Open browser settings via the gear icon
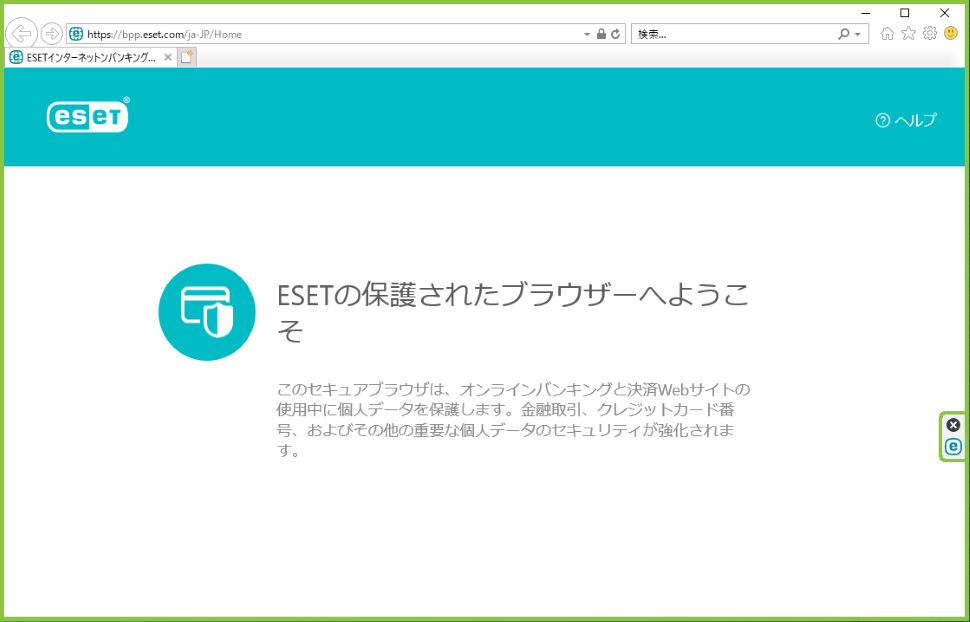Screen dimensions: 970x622 coord(929,33)
